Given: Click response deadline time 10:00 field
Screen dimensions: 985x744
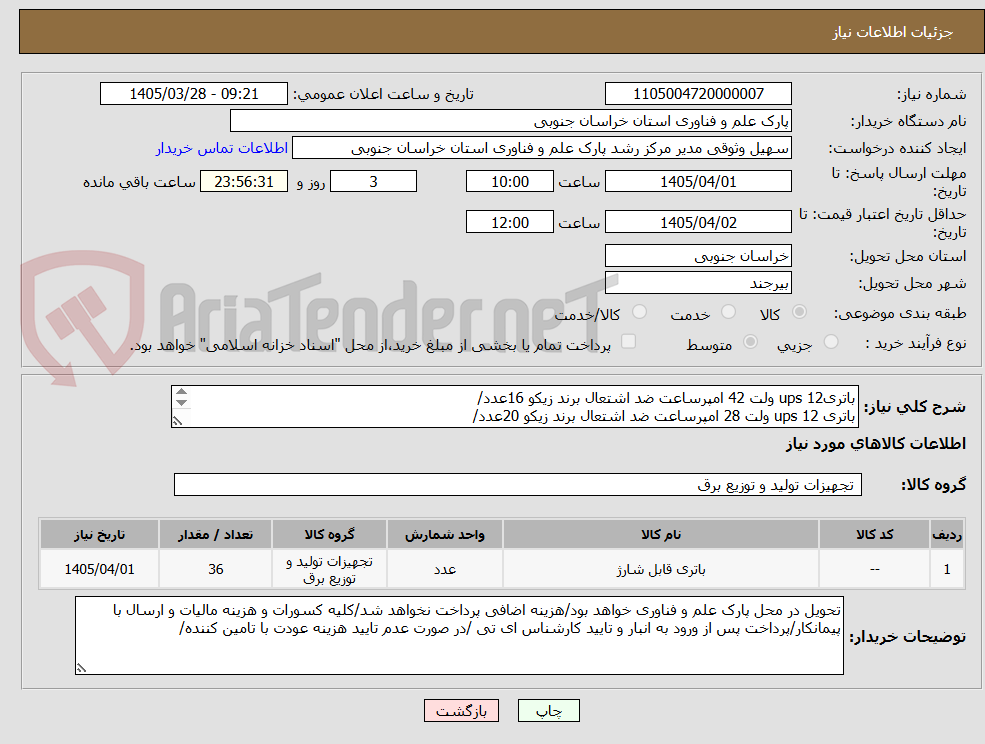Looking at the screenshot, I should click(509, 182).
